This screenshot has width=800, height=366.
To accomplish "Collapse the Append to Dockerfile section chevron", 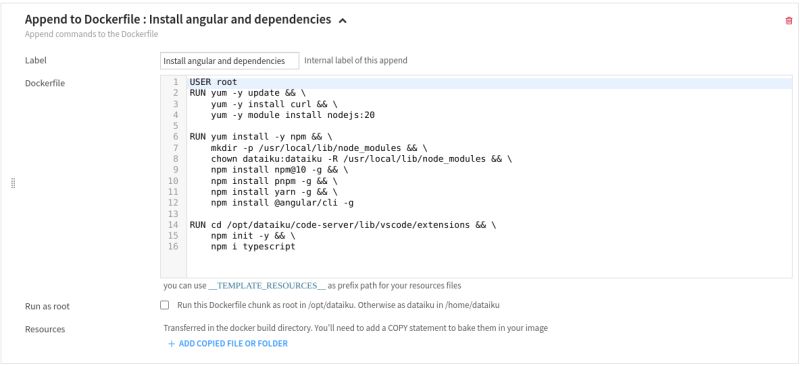I will coord(343,21).
